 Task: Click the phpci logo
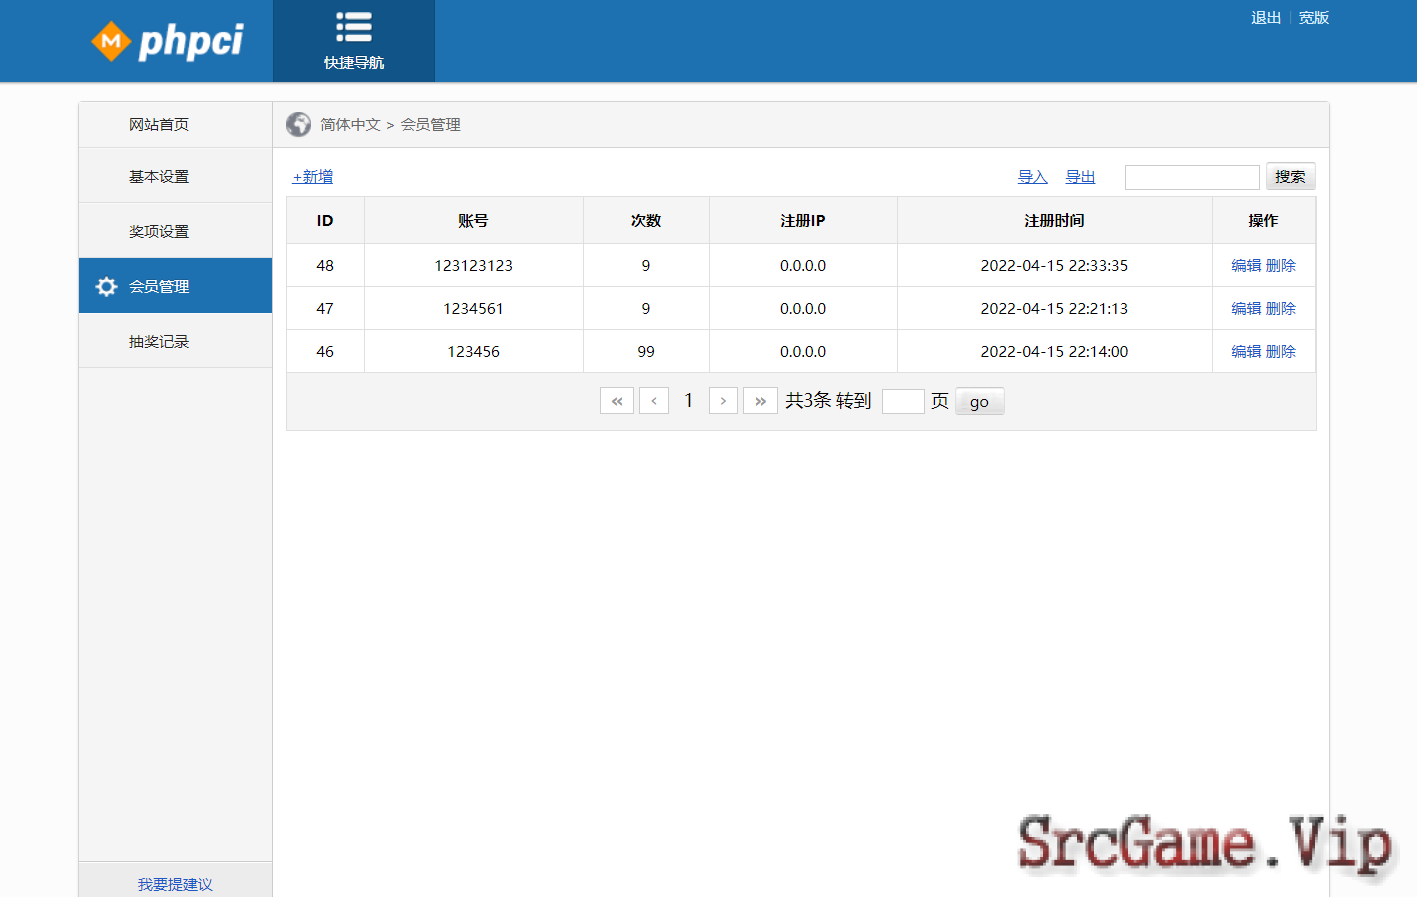(167, 41)
